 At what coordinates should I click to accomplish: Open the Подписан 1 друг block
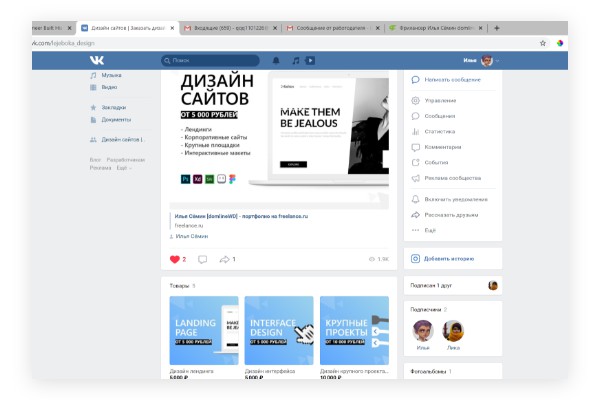point(453,285)
